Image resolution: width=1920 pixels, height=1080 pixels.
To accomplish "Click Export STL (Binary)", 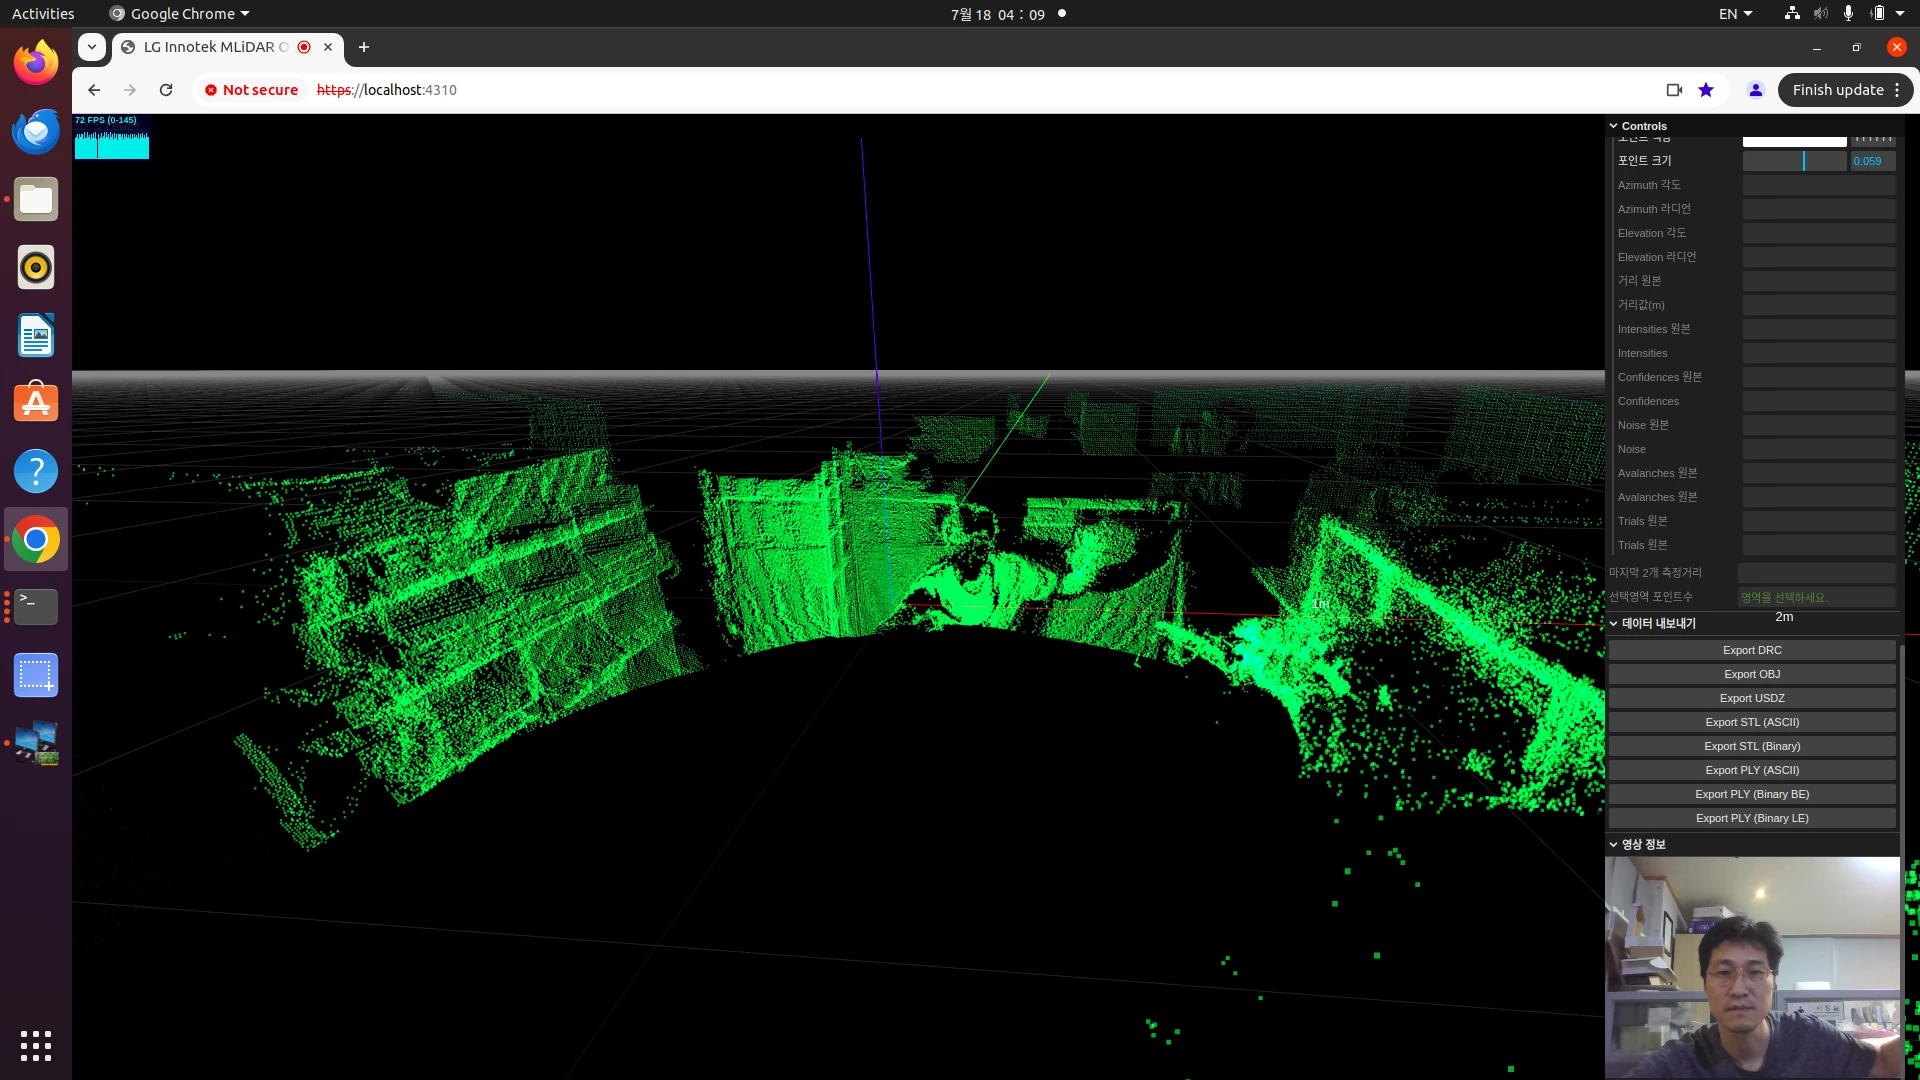I will pyautogui.click(x=1752, y=746).
